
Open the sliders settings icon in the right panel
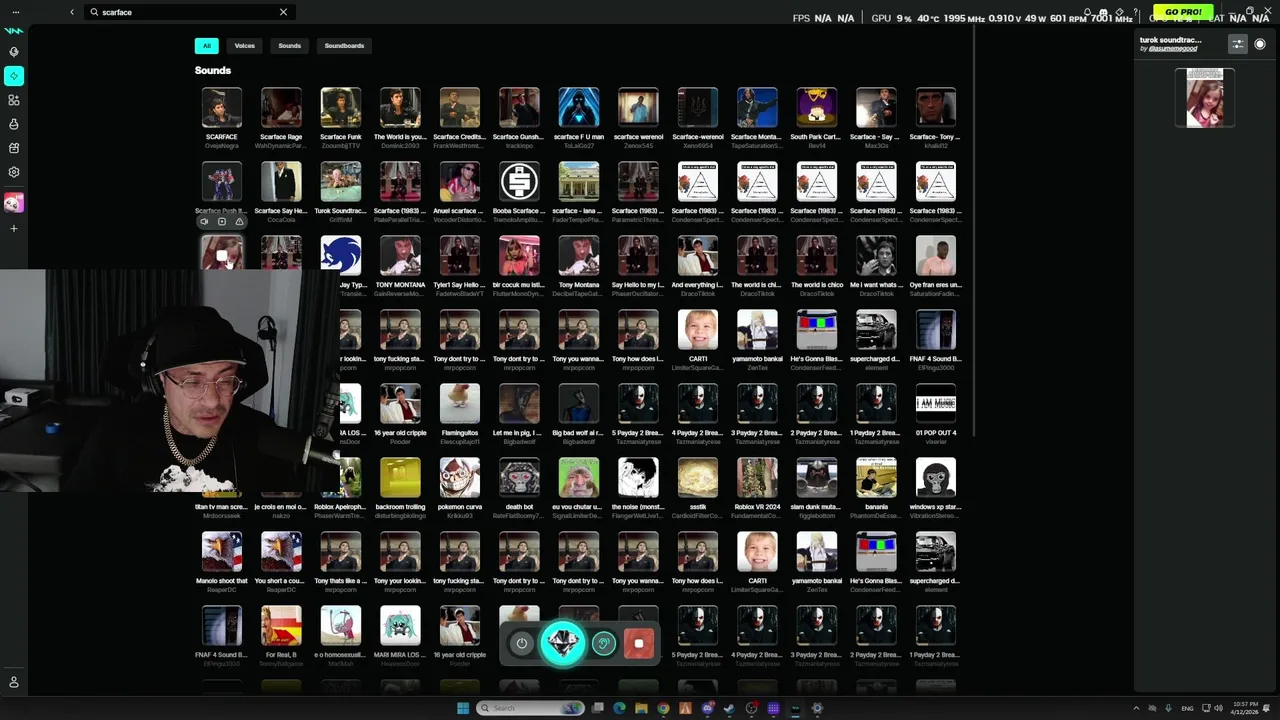1238,44
